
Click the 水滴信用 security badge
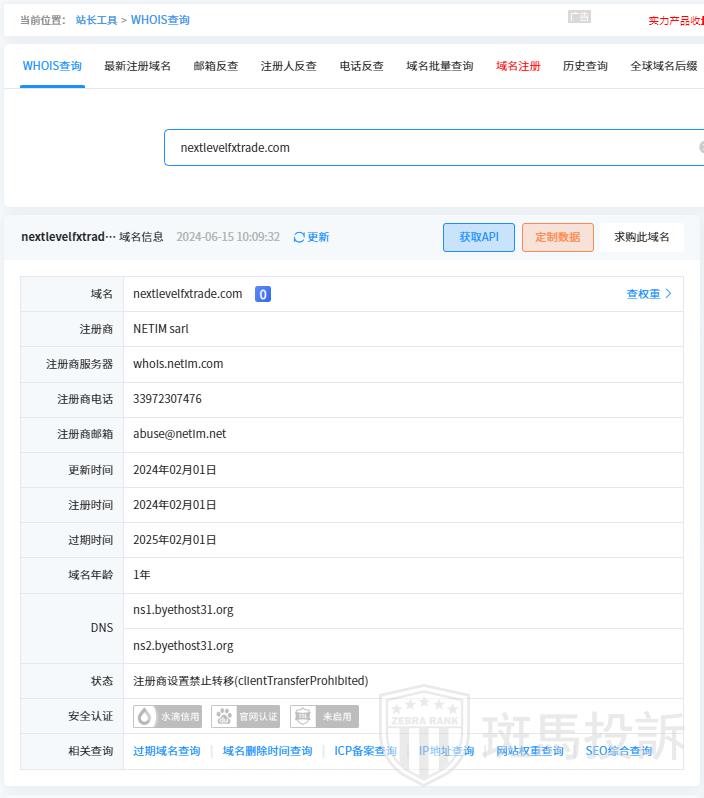[x=168, y=716]
